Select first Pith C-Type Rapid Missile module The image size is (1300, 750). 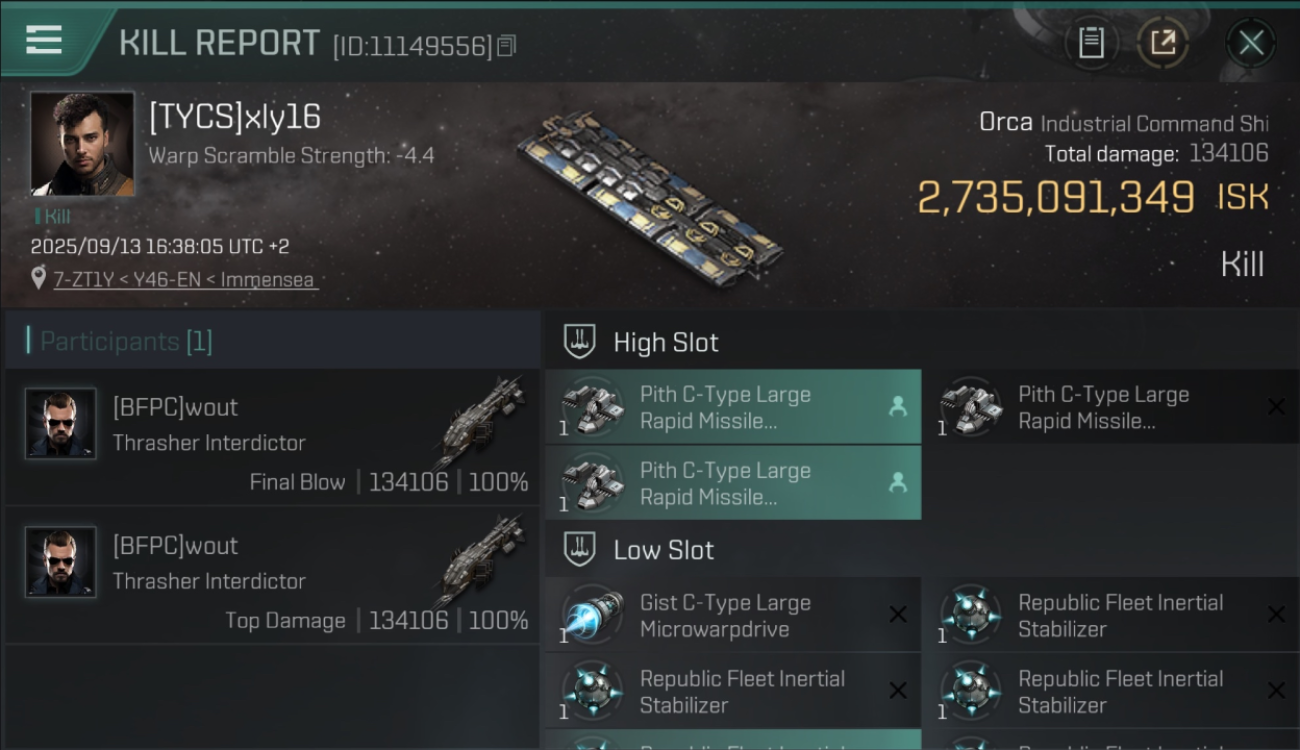(725, 407)
